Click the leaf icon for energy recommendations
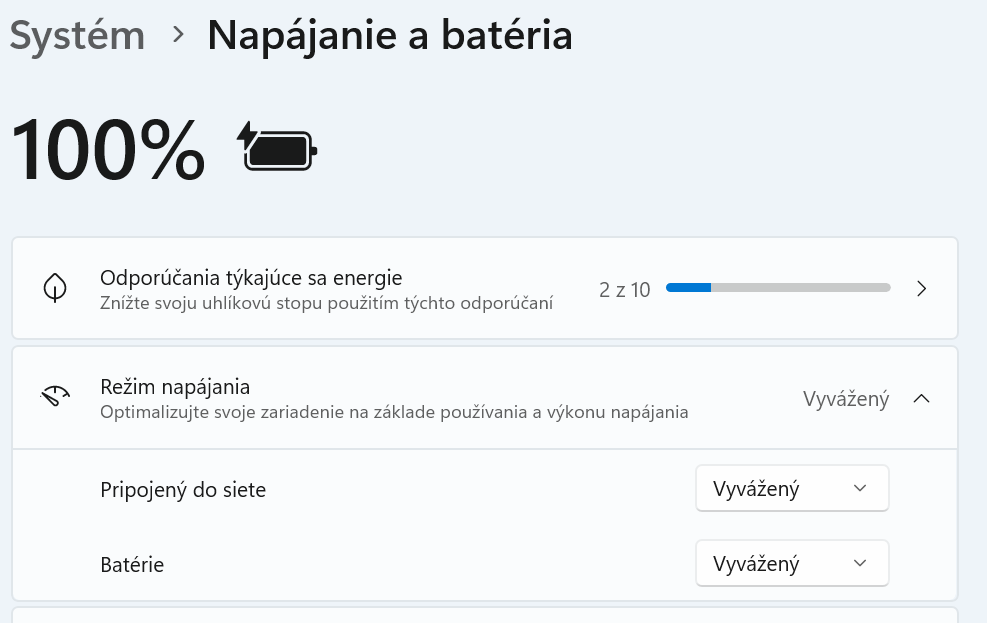Image resolution: width=987 pixels, height=623 pixels. [x=55, y=289]
